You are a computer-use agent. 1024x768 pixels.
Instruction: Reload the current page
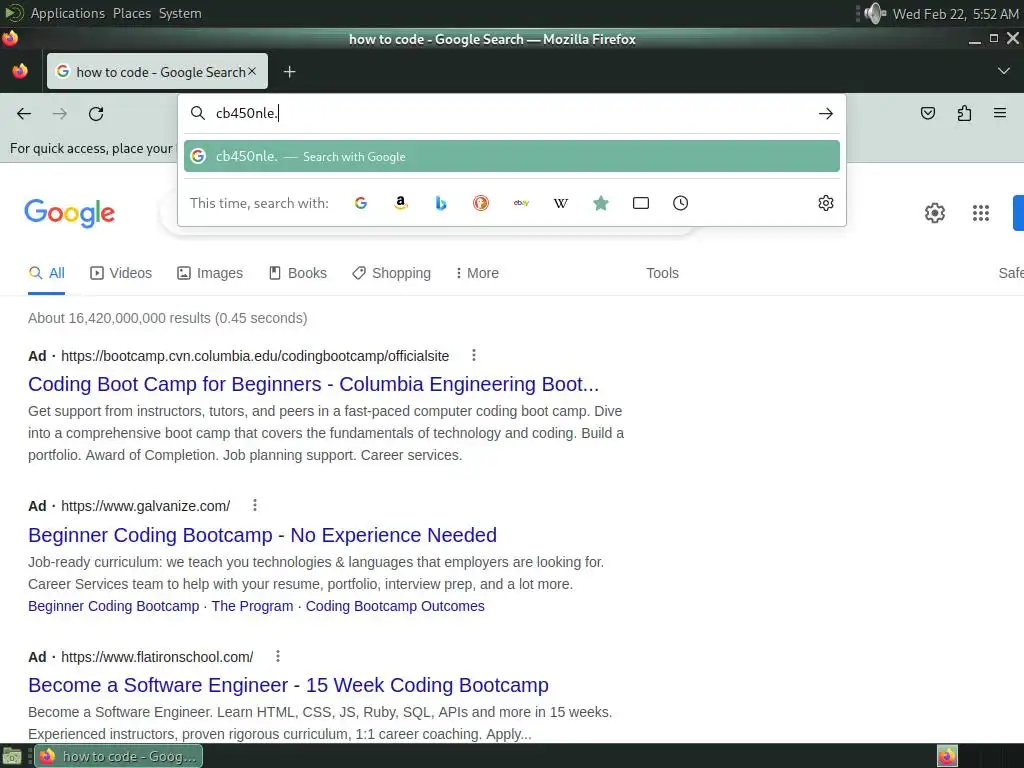click(96, 114)
